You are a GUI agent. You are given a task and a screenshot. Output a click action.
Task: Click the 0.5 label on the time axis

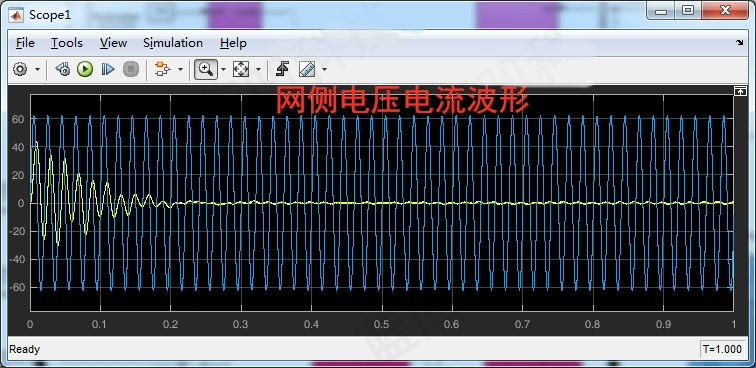tap(381, 325)
